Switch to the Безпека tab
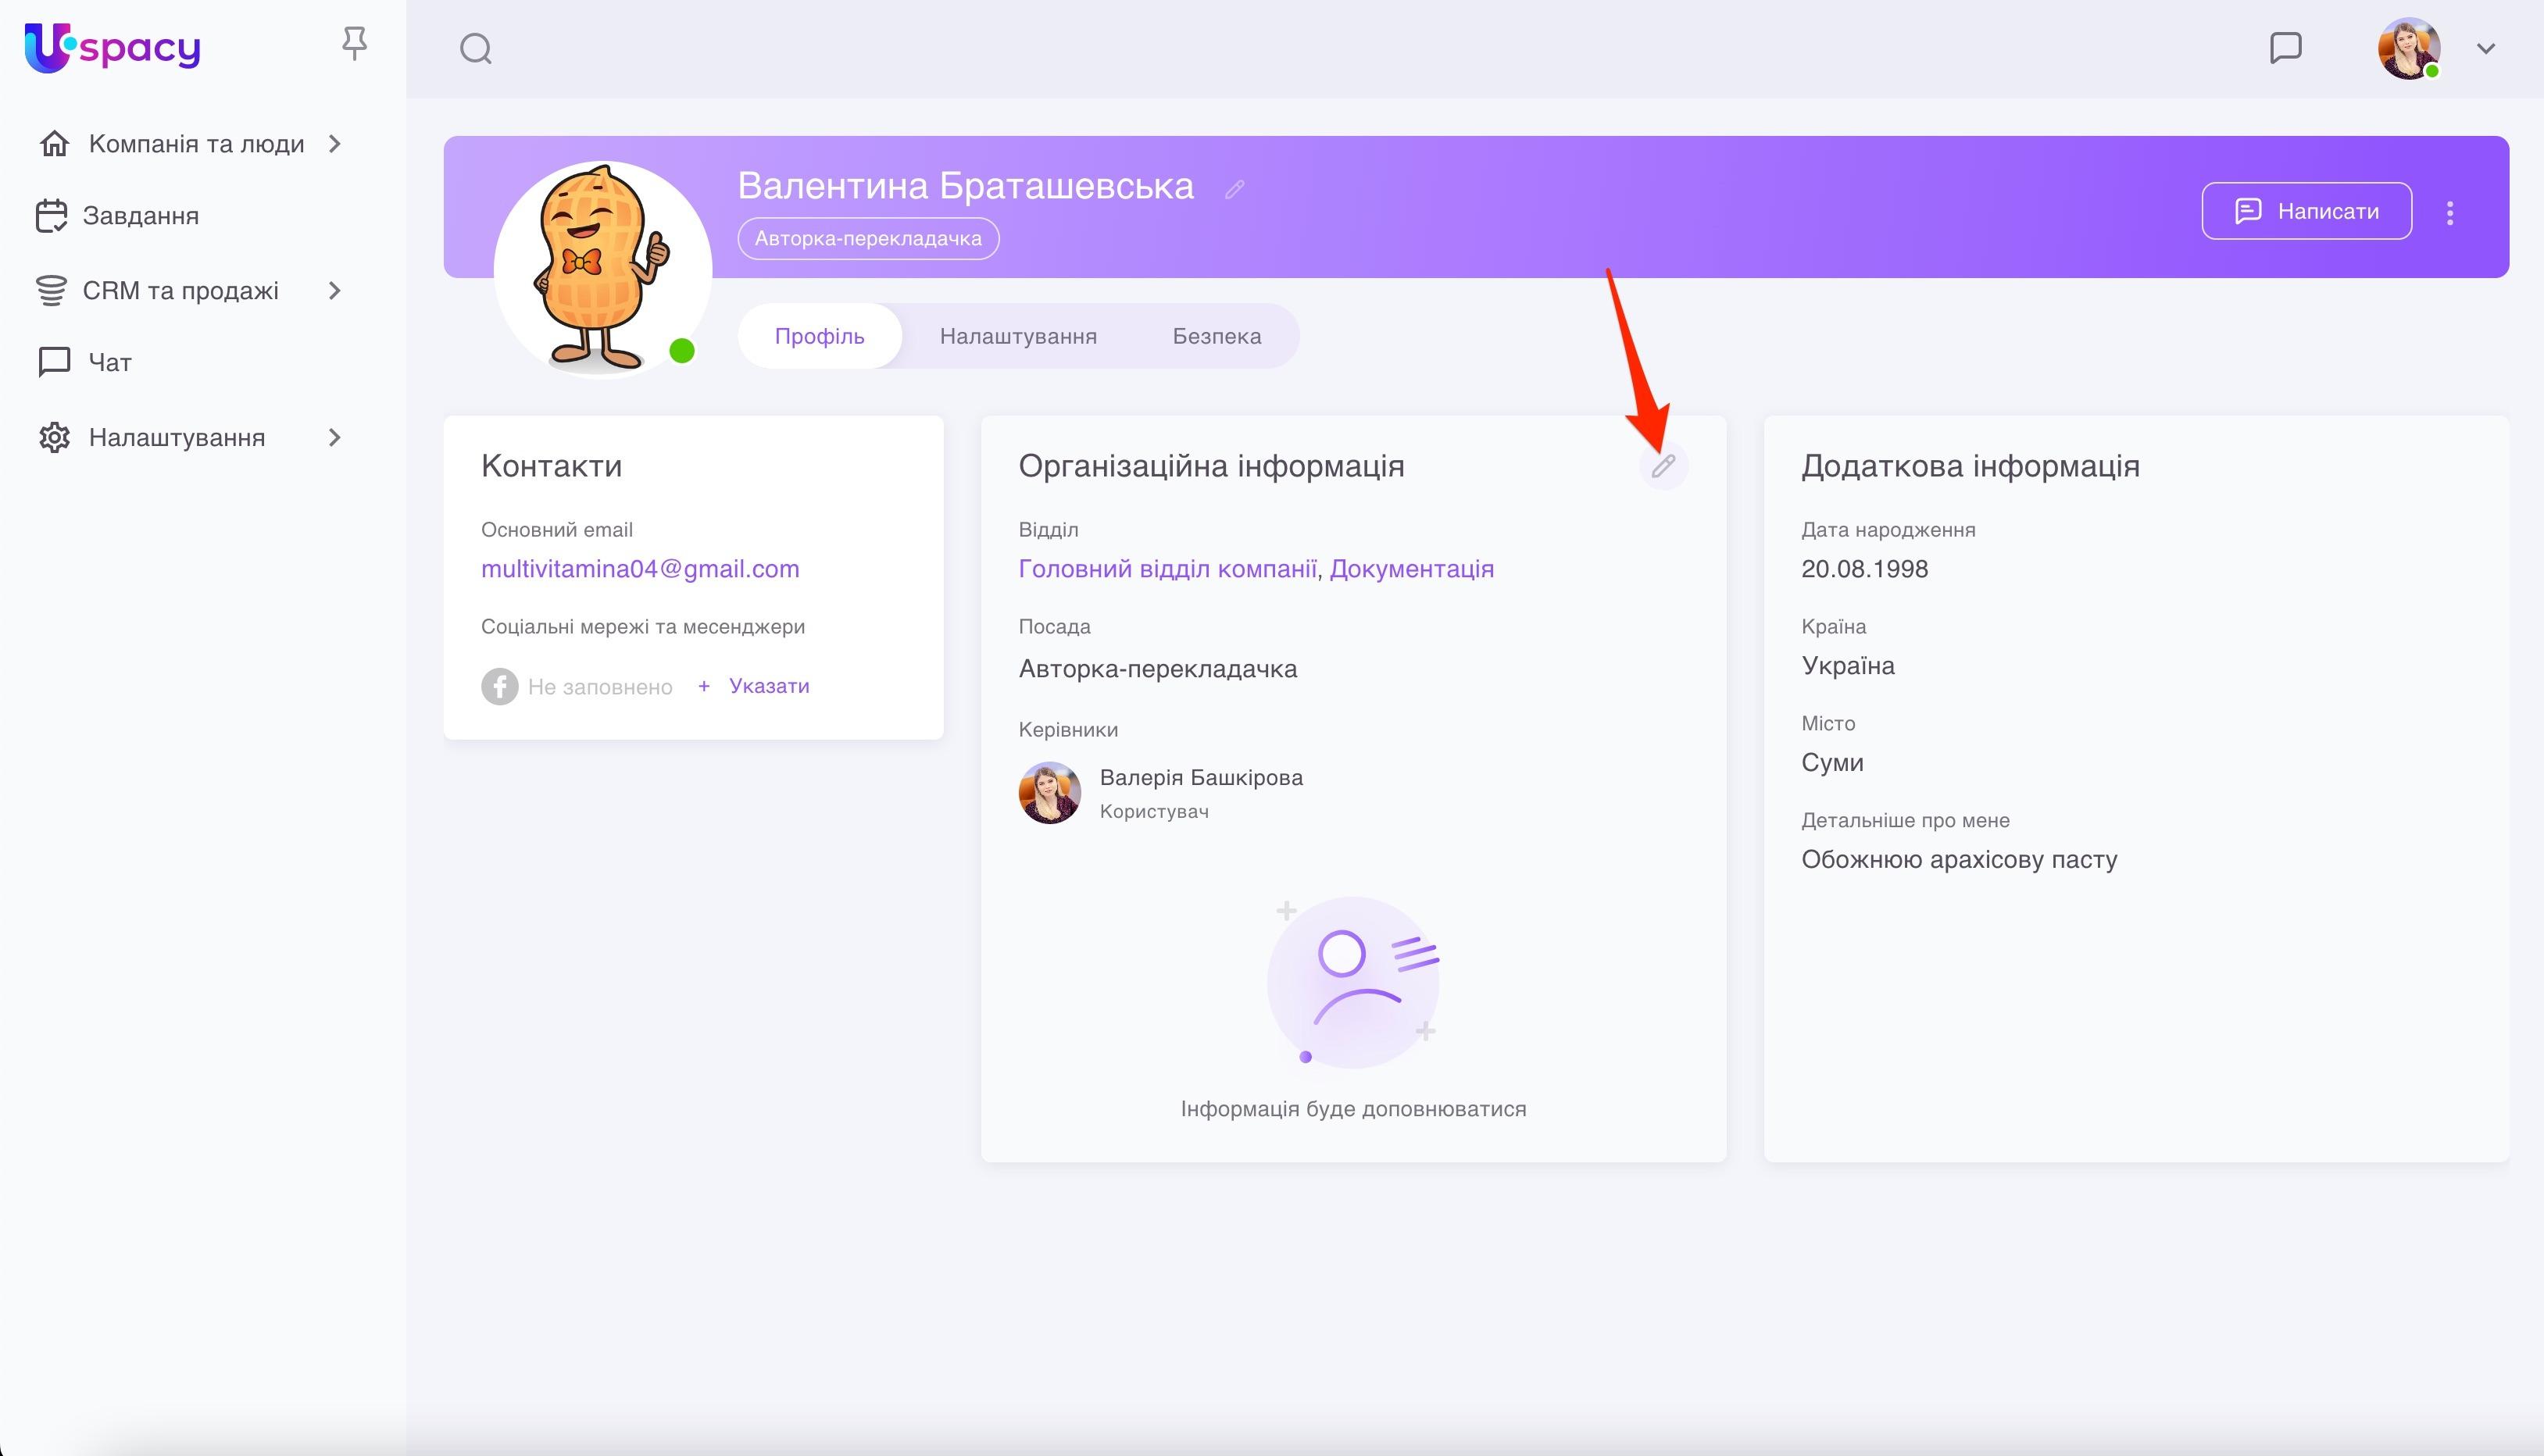Viewport: 2544px width, 1456px height. pyautogui.click(x=1216, y=335)
